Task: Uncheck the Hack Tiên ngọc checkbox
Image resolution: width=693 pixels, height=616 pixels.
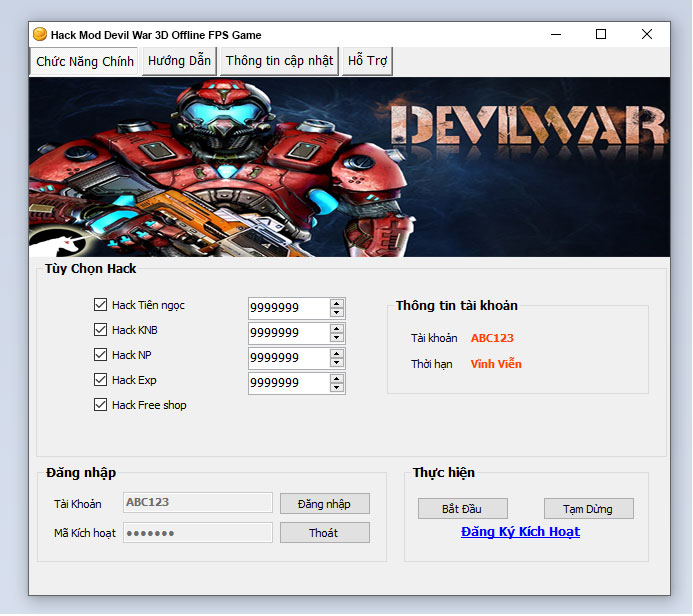Action: coord(100,305)
